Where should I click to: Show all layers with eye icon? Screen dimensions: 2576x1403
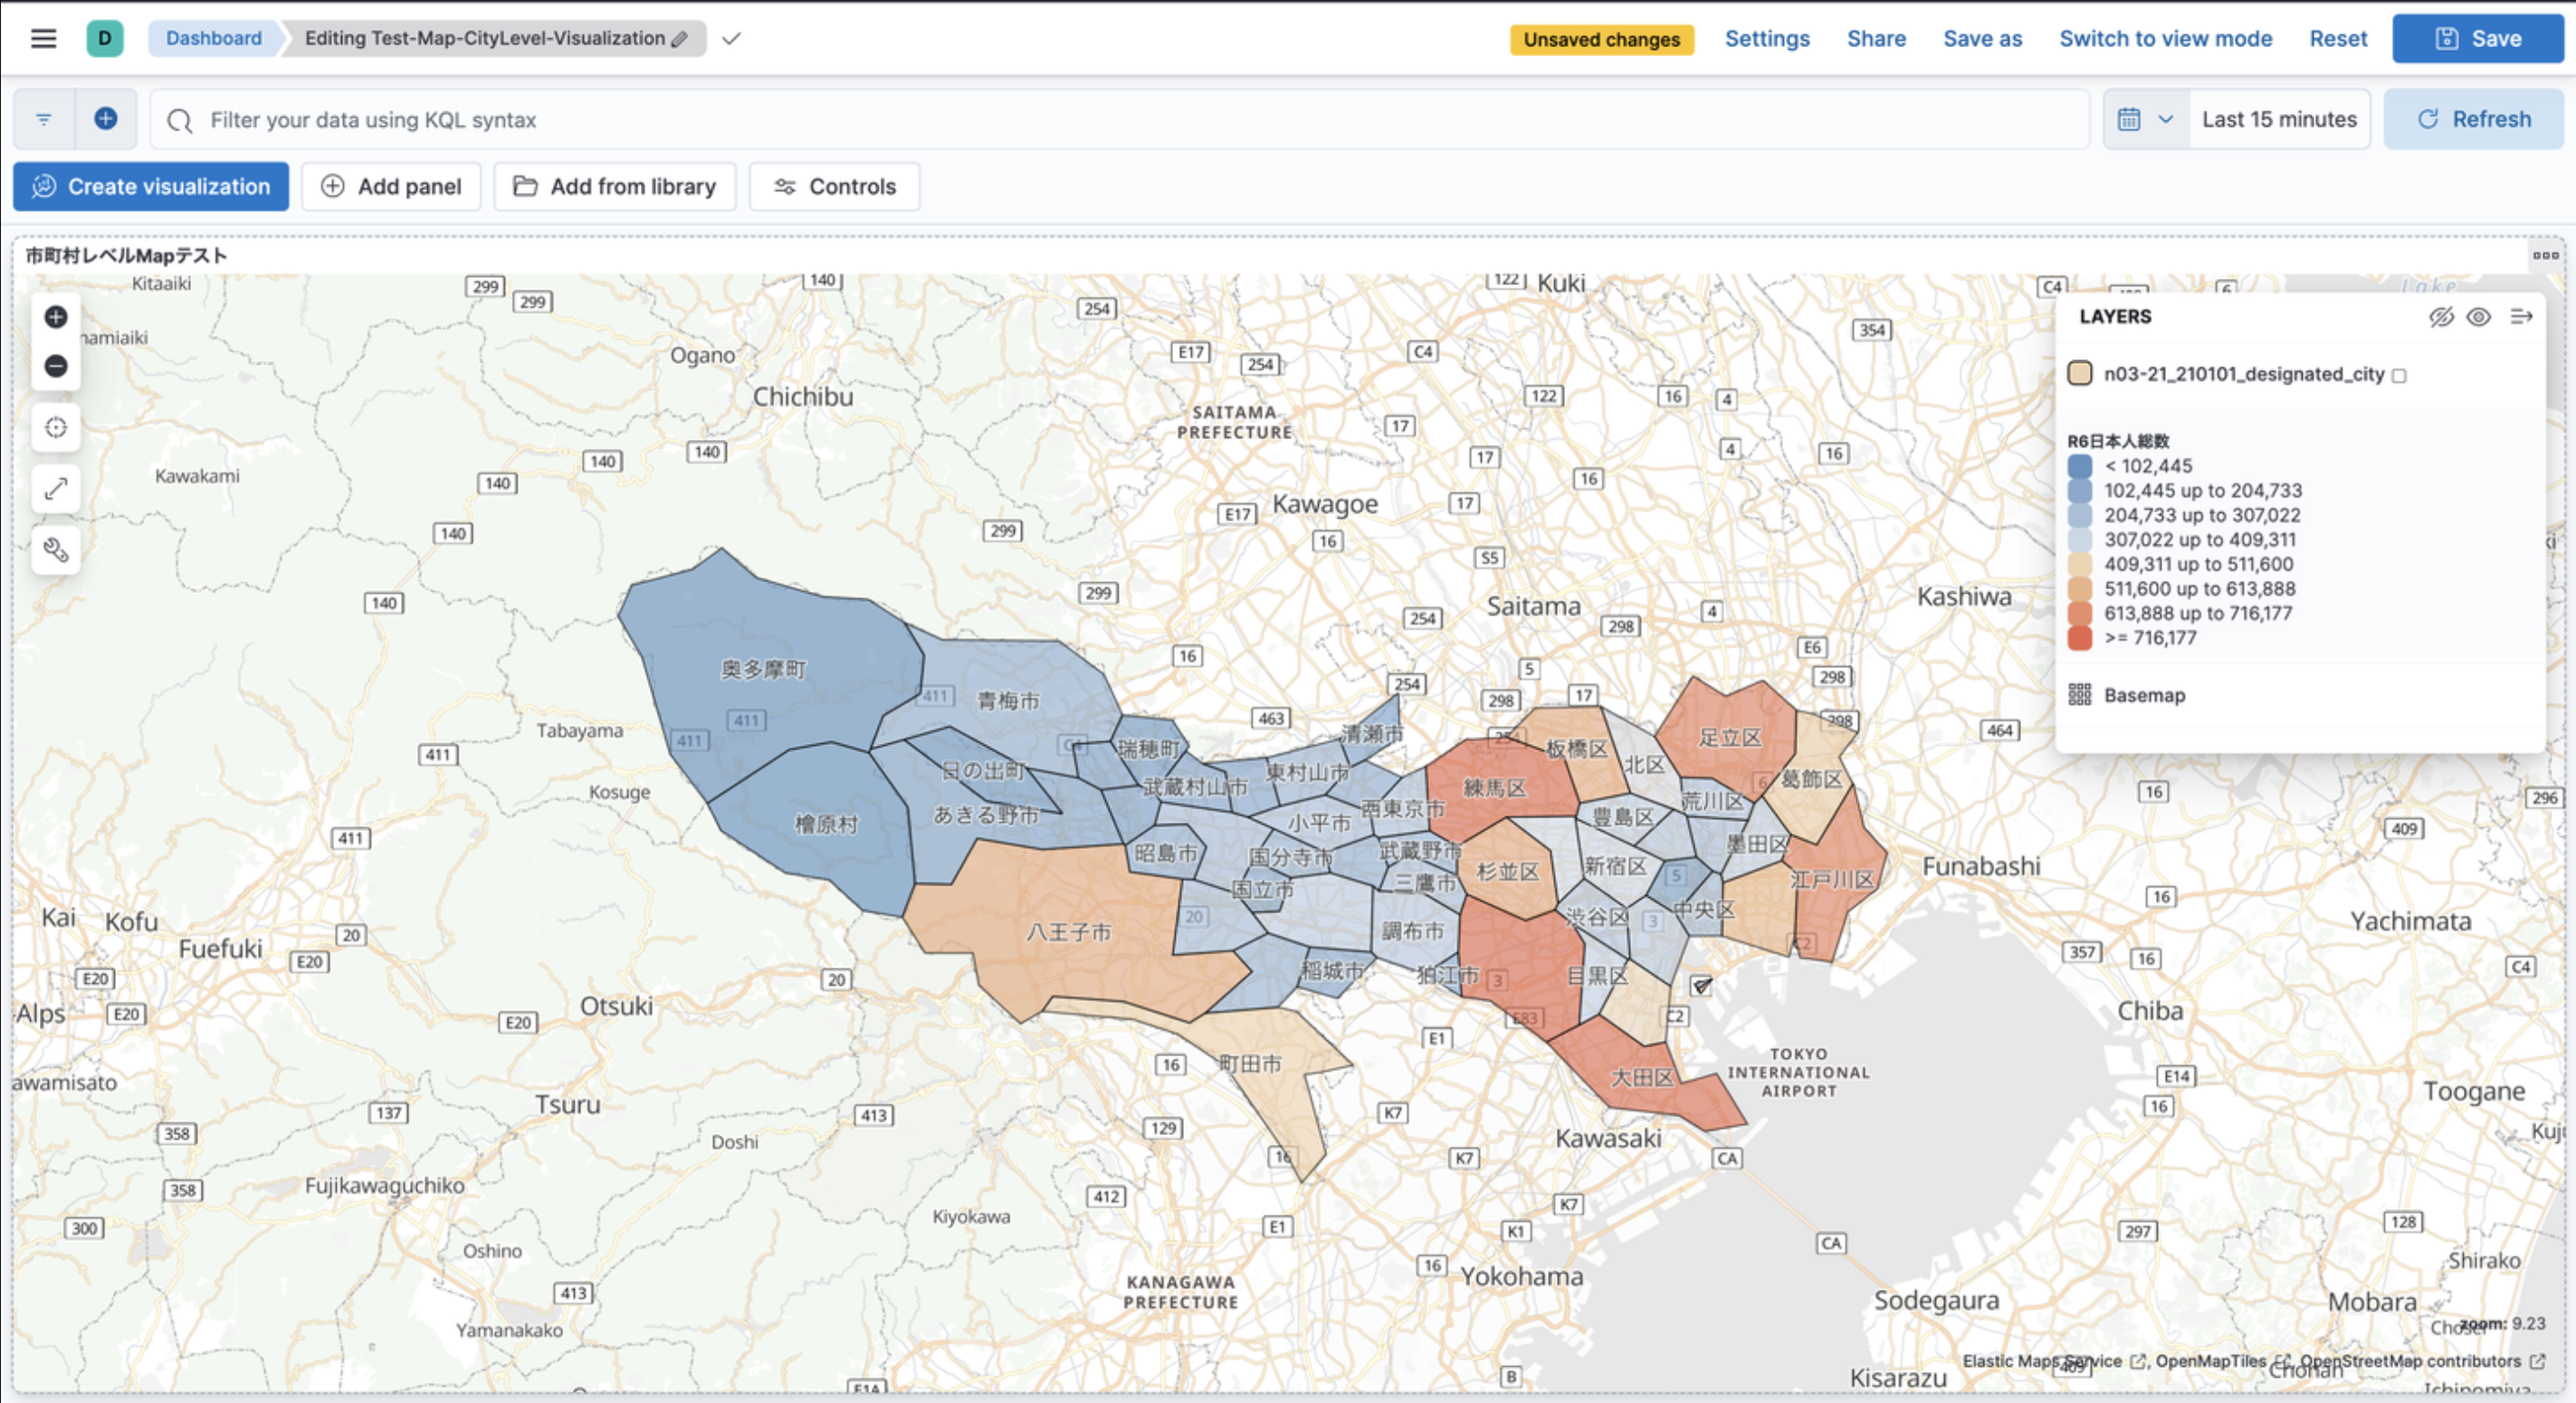pyautogui.click(x=2478, y=317)
